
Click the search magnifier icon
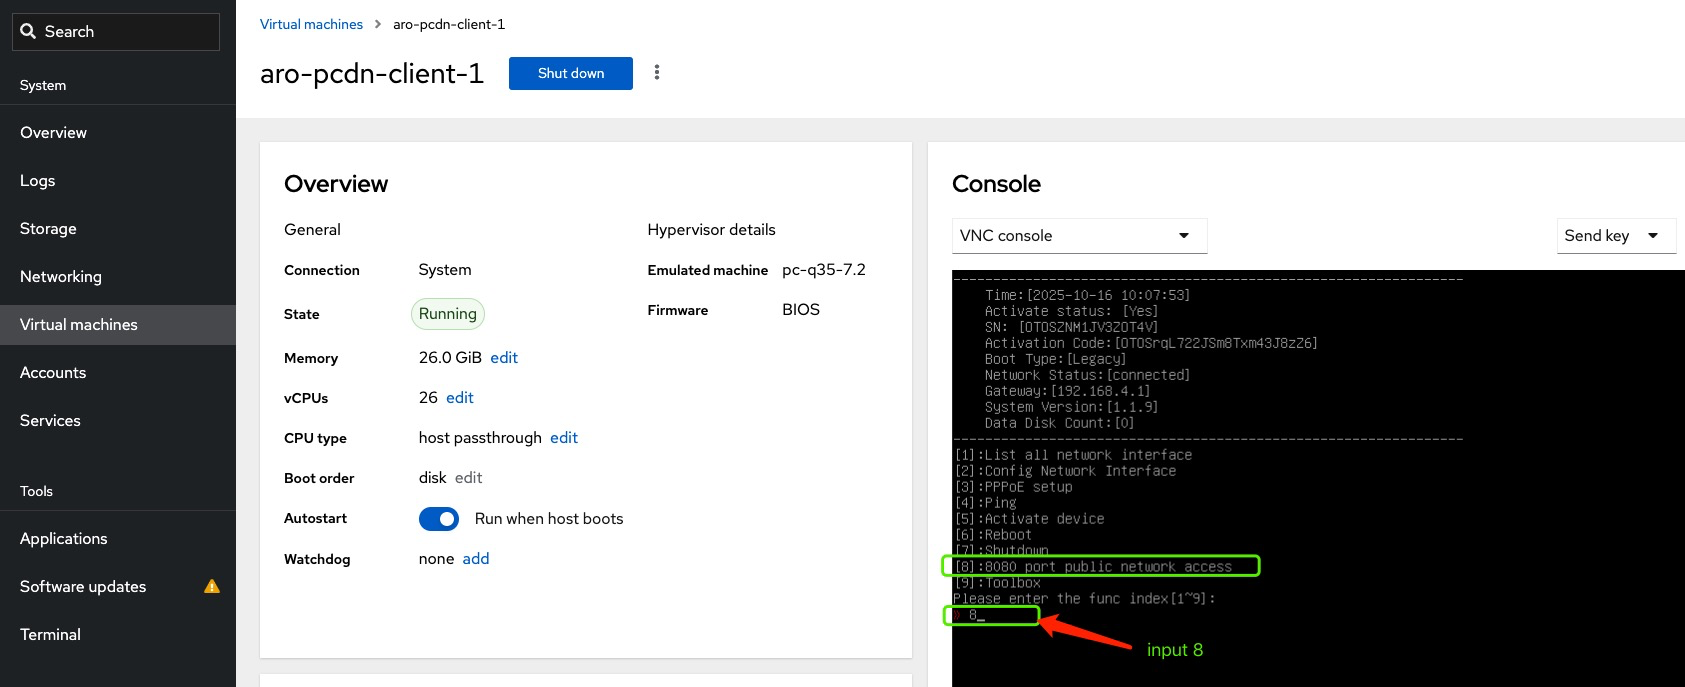pos(28,32)
